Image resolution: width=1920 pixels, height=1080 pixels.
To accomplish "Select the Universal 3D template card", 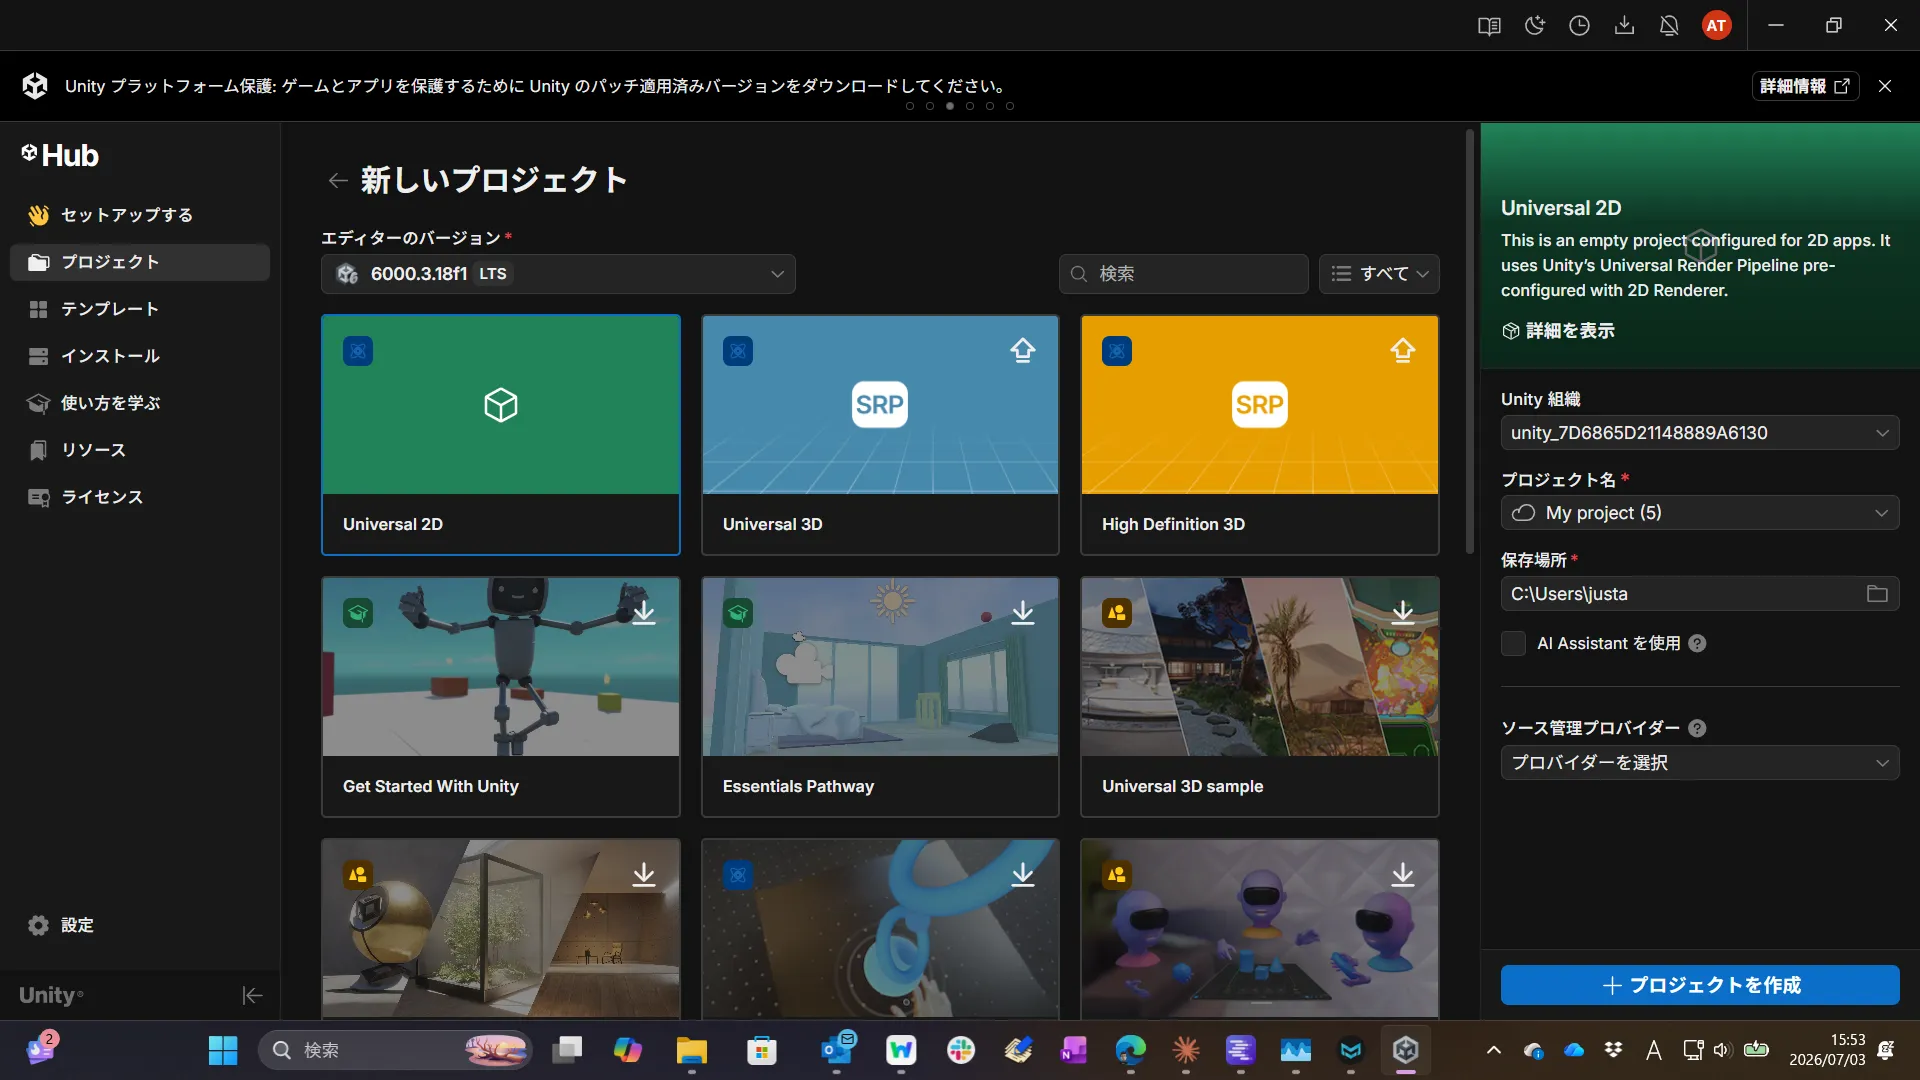I will (880, 435).
